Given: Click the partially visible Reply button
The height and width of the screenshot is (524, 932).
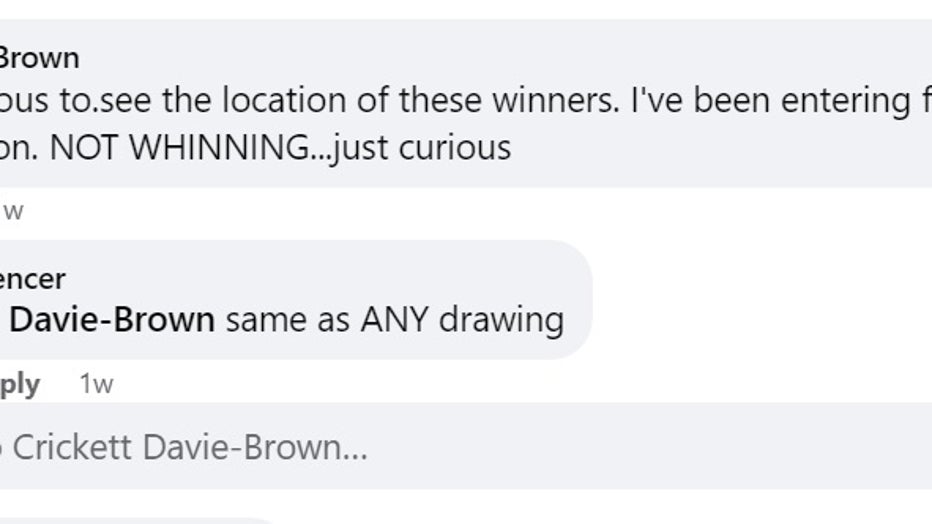Looking at the screenshot, I should 20,384.
